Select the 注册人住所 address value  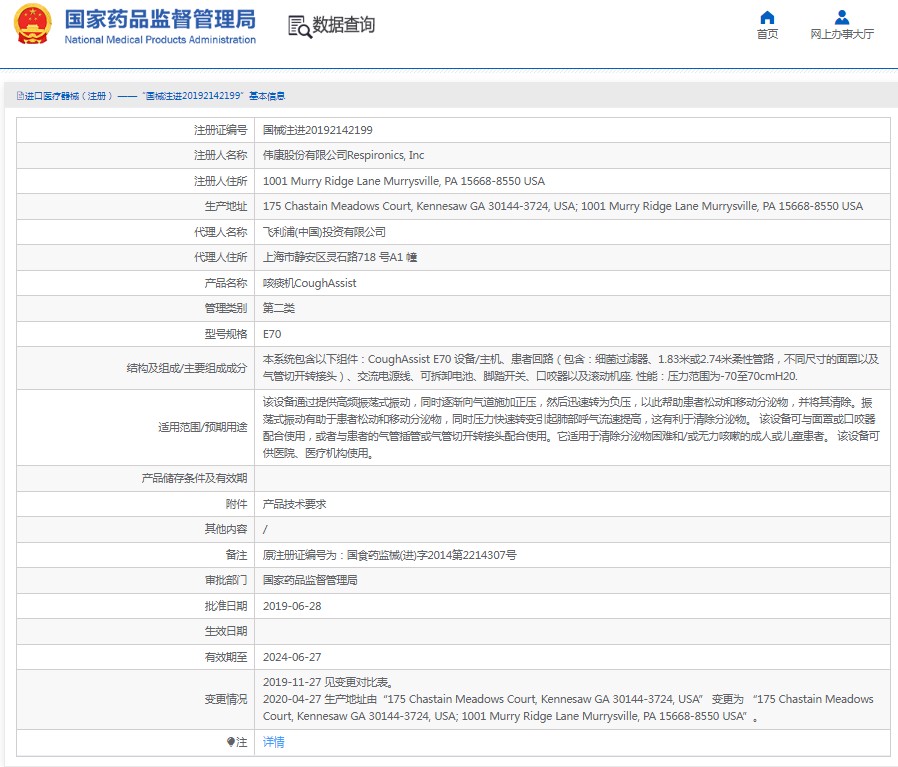404,181
